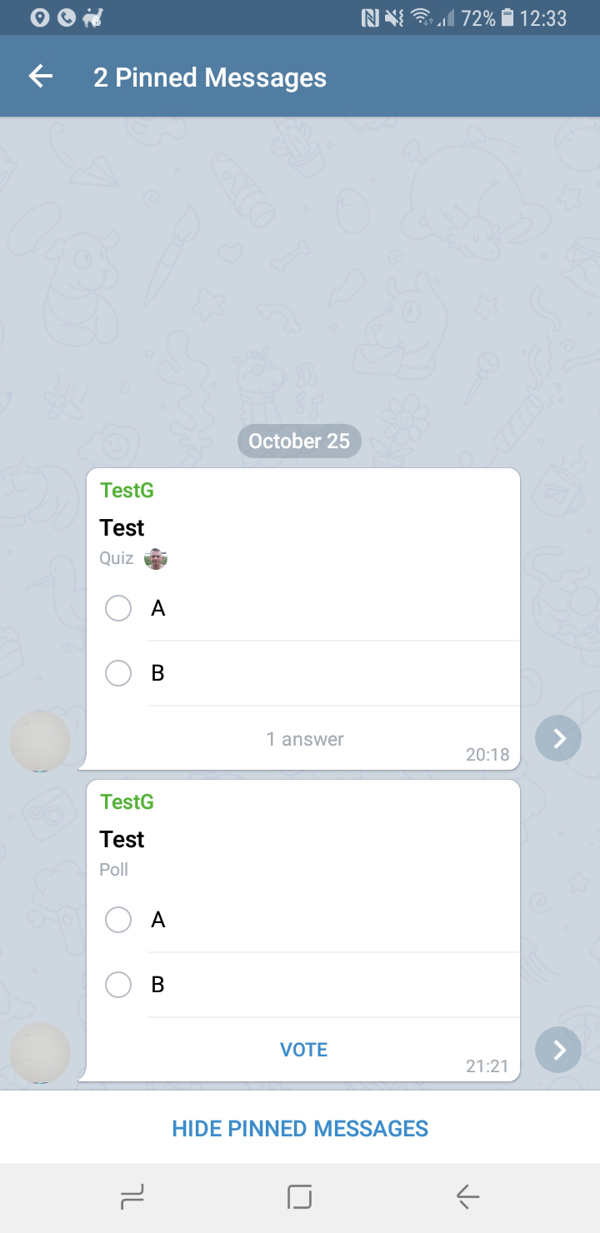The width and height of the screenshot is (600, 1233).
Task: Tap Hide Pinned Messages
Action: pos(300,1128)
